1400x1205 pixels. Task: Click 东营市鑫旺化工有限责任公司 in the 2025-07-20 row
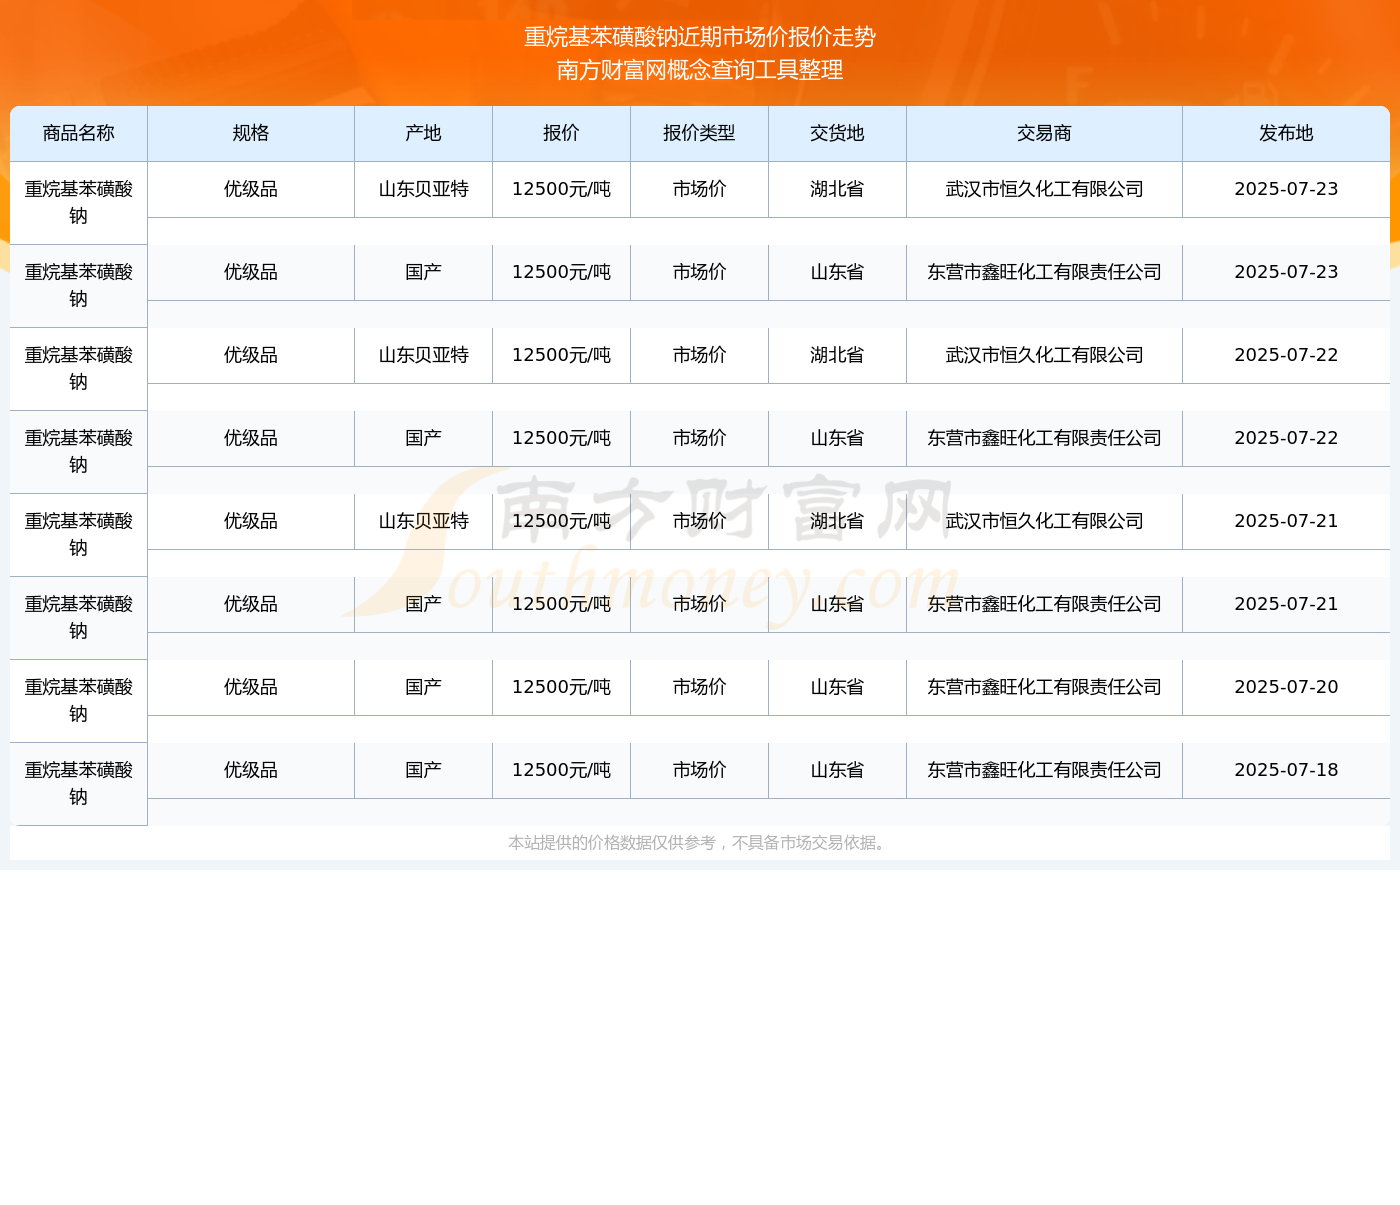point(1045,687)
